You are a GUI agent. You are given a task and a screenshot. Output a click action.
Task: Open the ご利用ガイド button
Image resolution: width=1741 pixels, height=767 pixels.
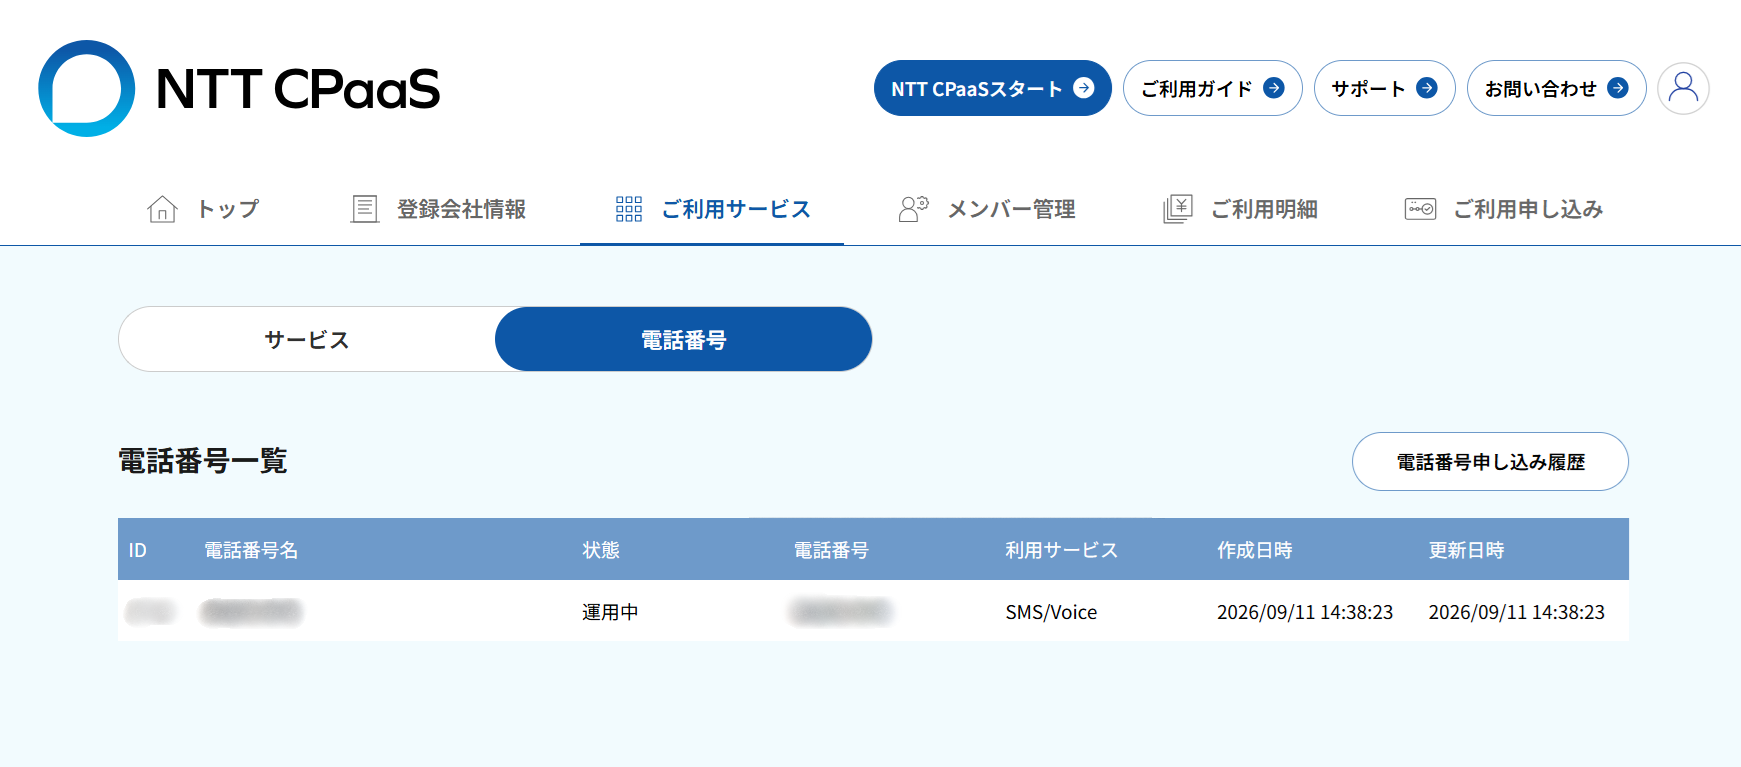coord(1213,88)
